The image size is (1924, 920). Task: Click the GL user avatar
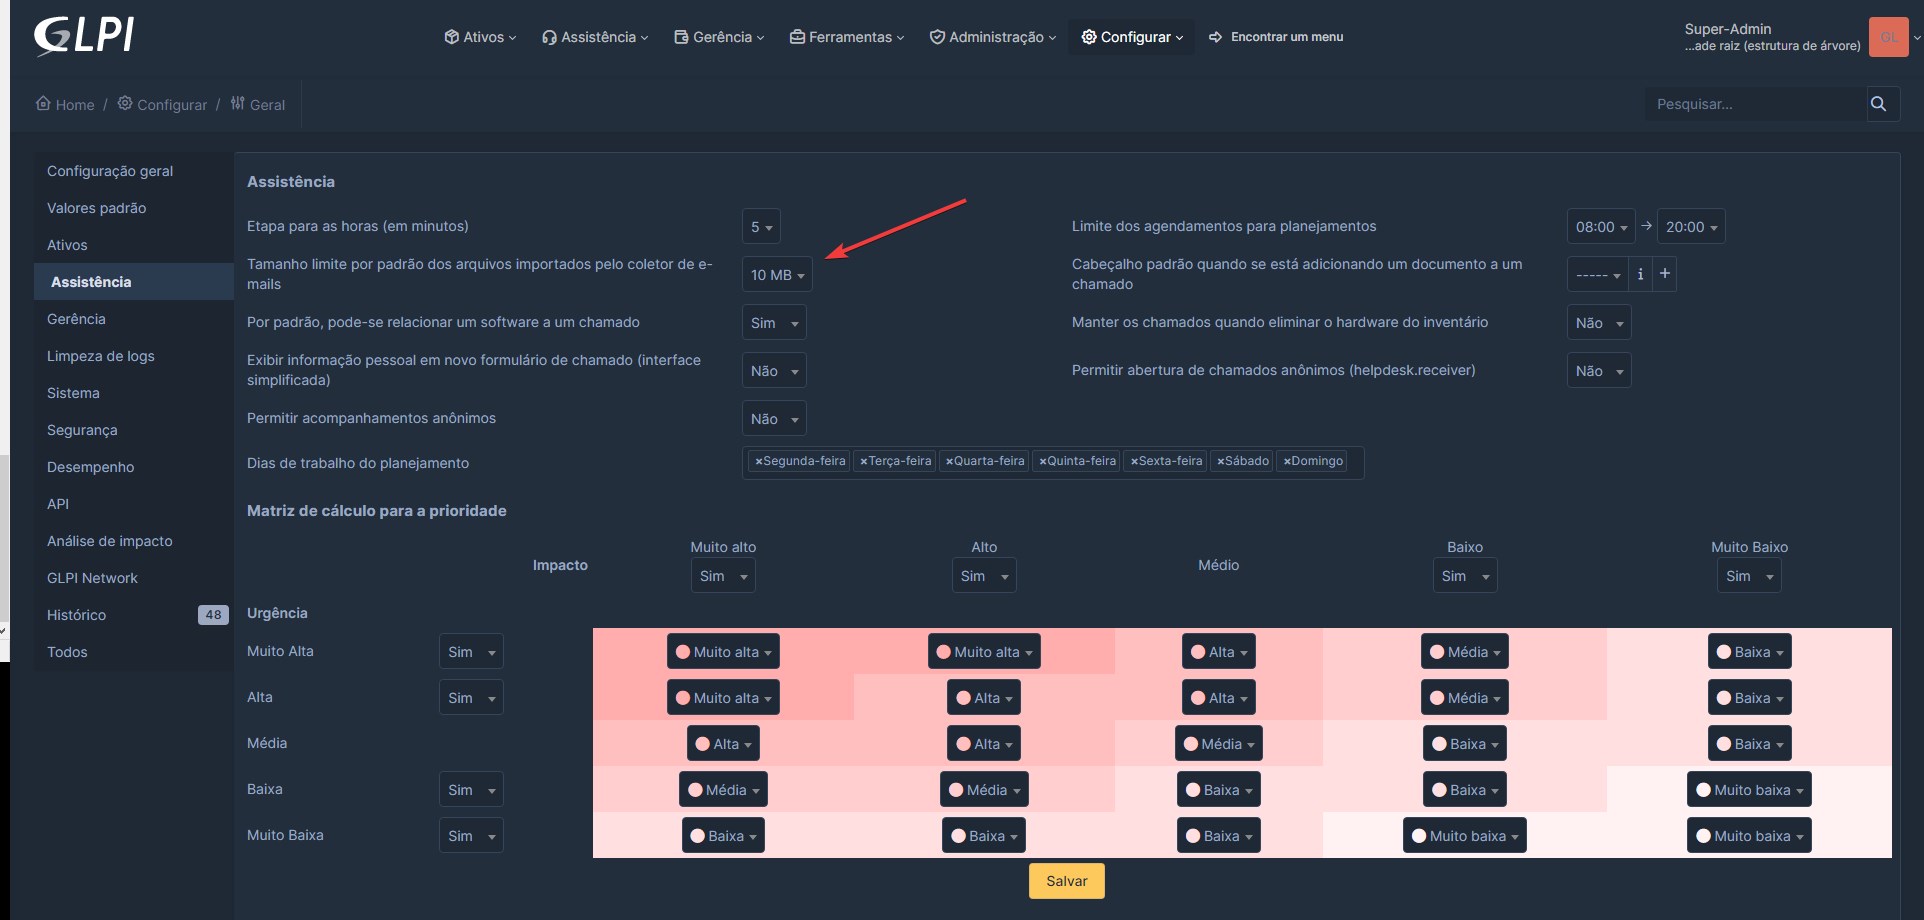[x=1889, y=37]
